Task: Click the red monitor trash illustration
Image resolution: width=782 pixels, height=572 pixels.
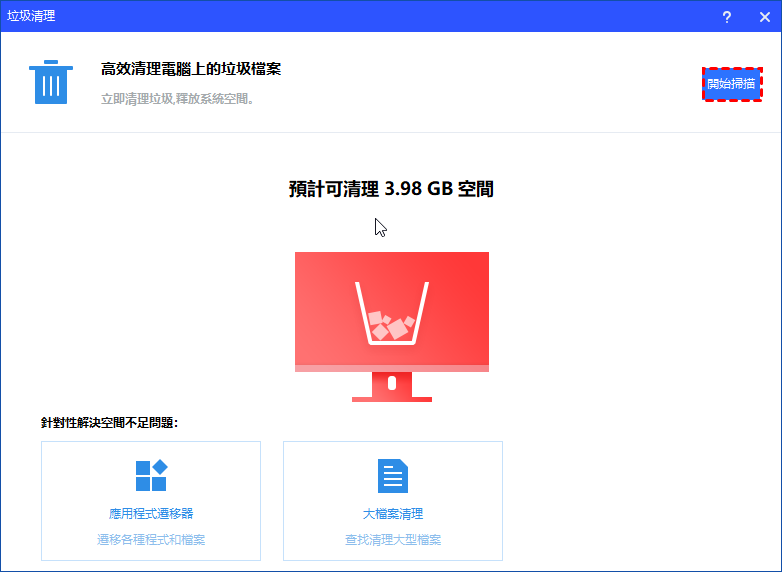Action: (391, 327)
